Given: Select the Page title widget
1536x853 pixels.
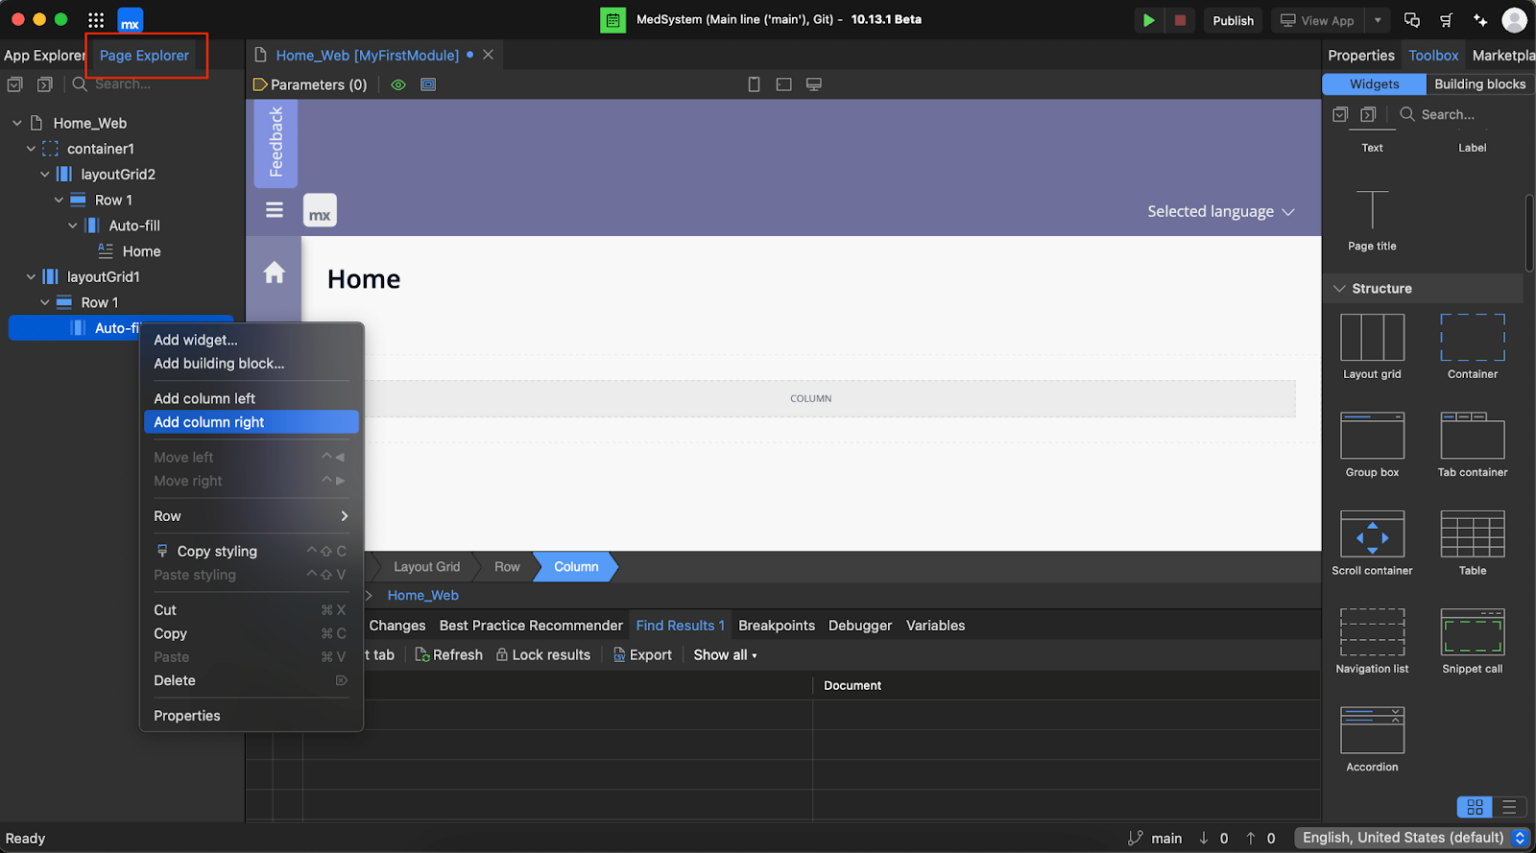Looking at the screenshot, I should (1371, 220).
